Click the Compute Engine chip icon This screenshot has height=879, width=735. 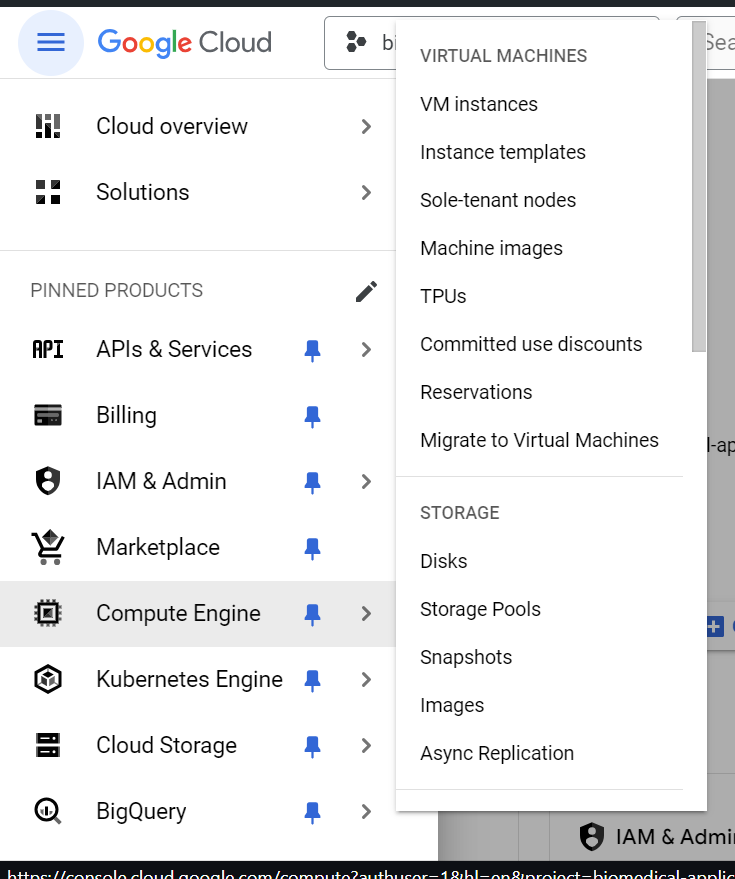48,613
